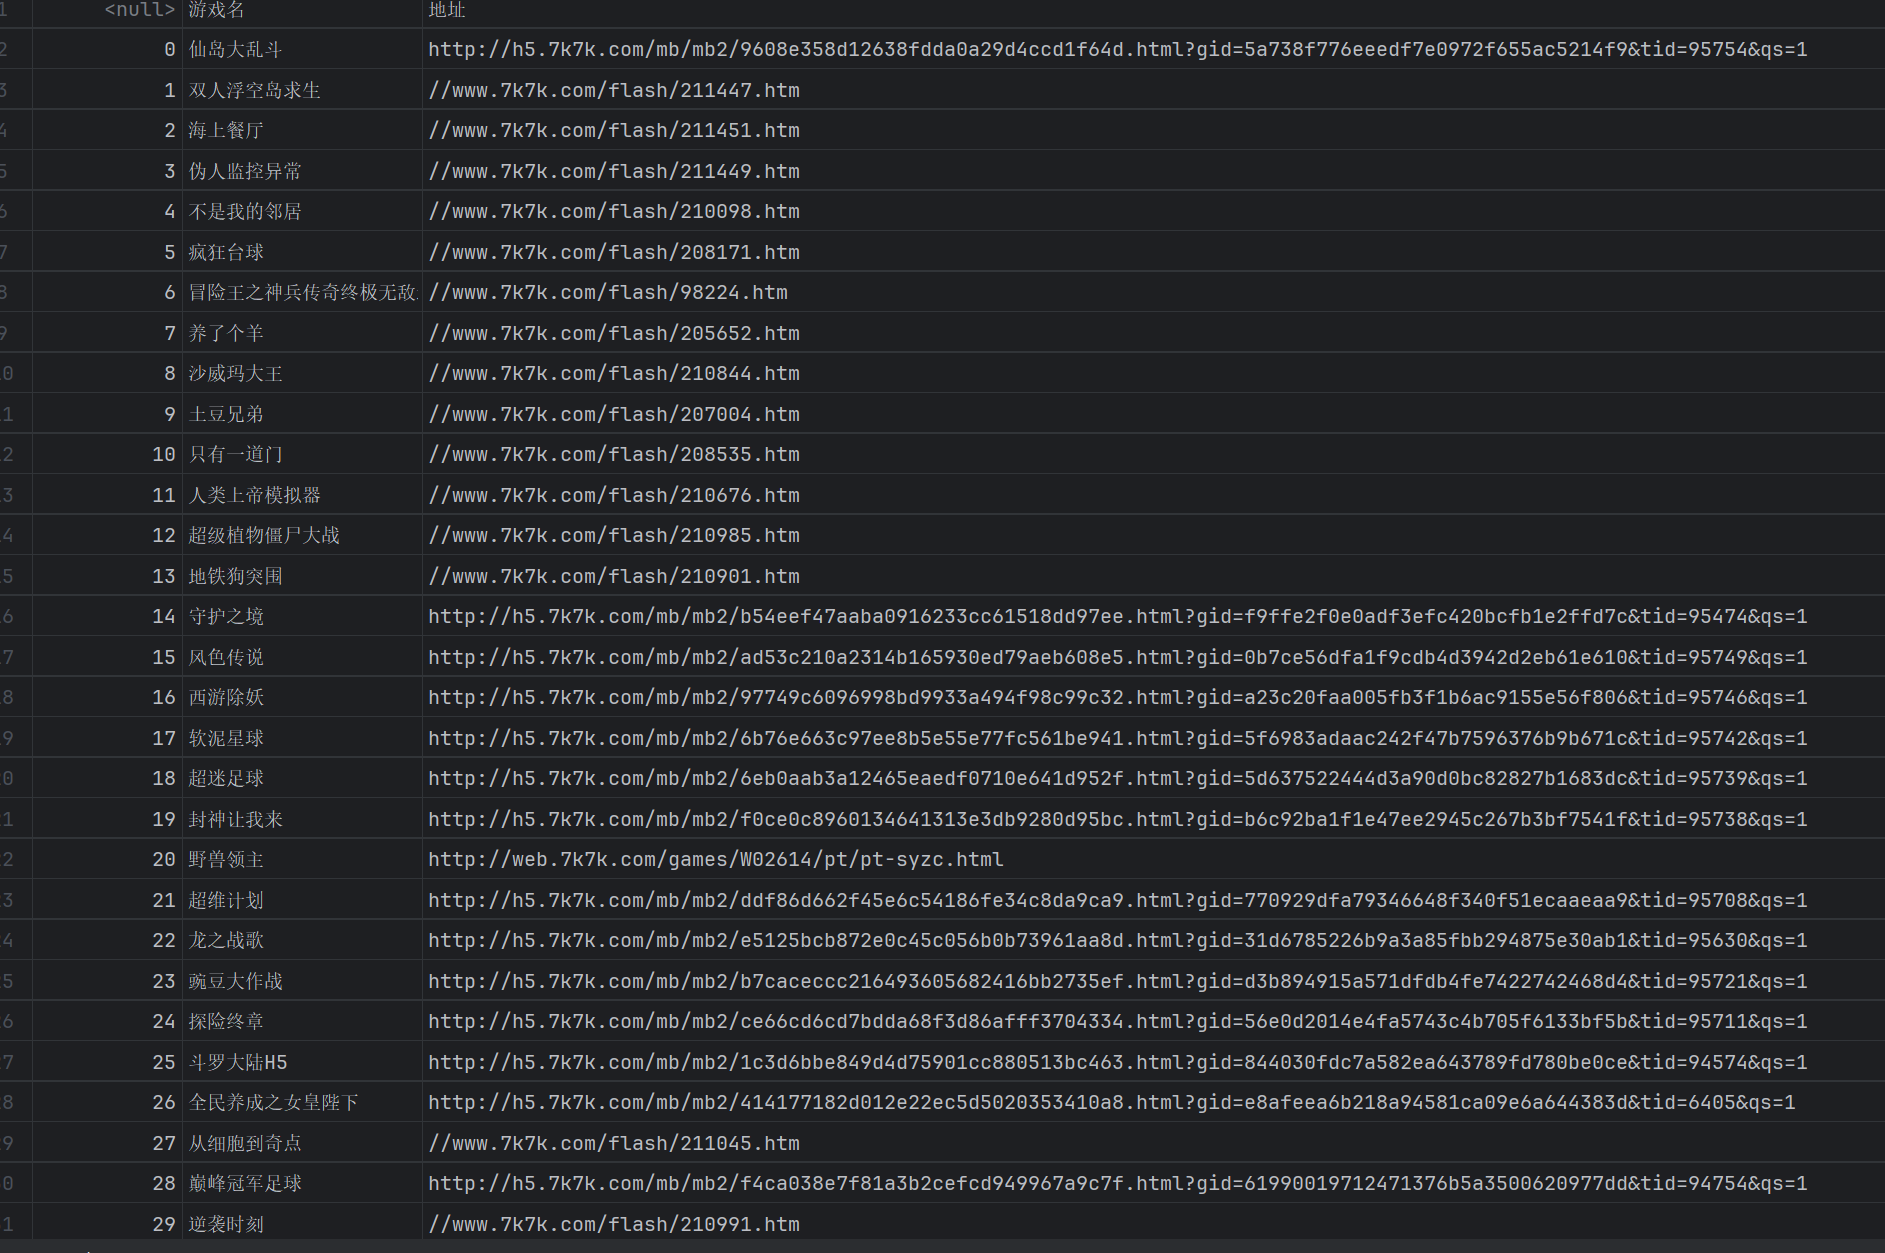This screenshot has width=1885, height=1253.
Task: Select the 豌豆大作战 URL cell
Action: pyautogui.click(x=1100, y=980)
